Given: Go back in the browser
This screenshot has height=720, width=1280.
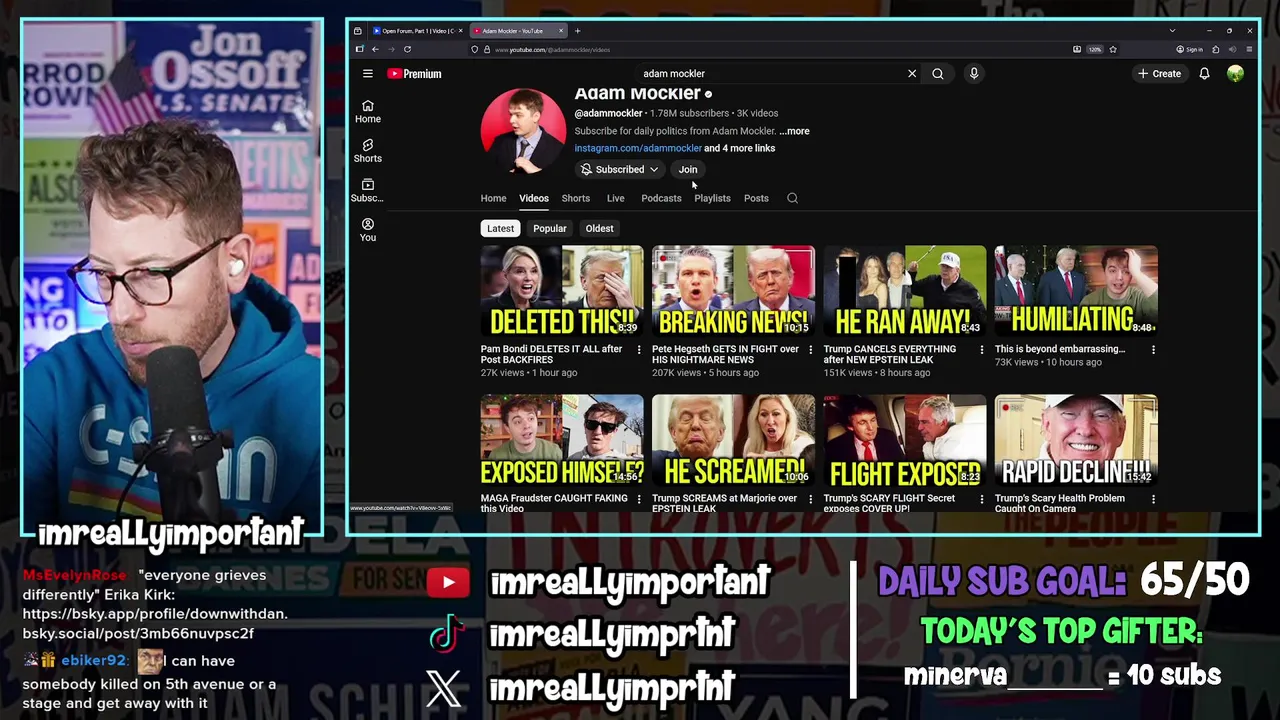Looking at the screenshot, I should pyautogui.click(x=375, y=49).
